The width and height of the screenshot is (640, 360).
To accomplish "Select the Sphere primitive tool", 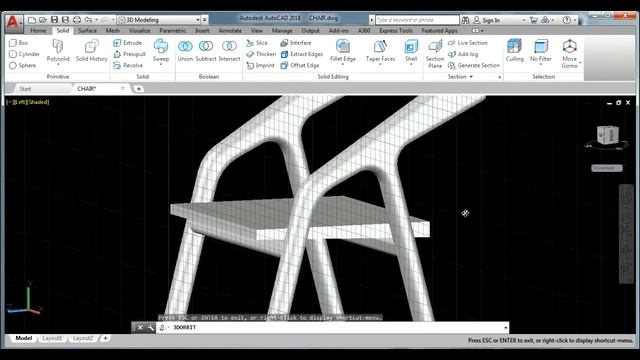I will [x=22, y=65].
